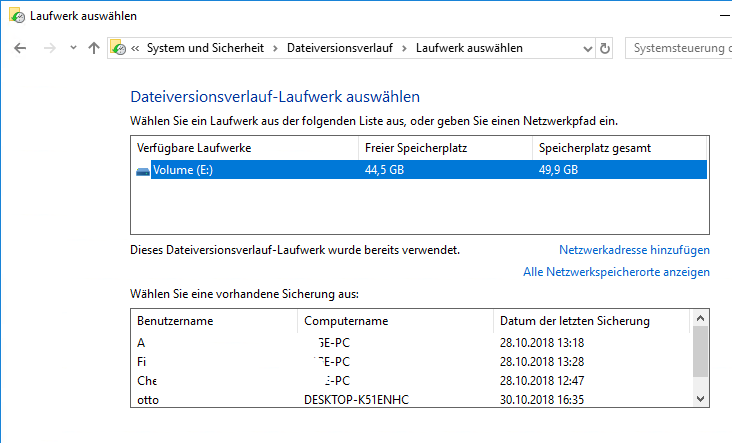Image resolution: width=732 pixels, height=443 pixels.
Task: Click the 30.10.2018 16:35 backup date
Action: tap(542, 400)
